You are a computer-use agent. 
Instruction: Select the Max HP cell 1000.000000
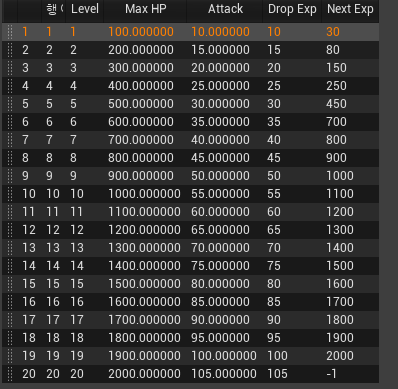tap(144, 194)
